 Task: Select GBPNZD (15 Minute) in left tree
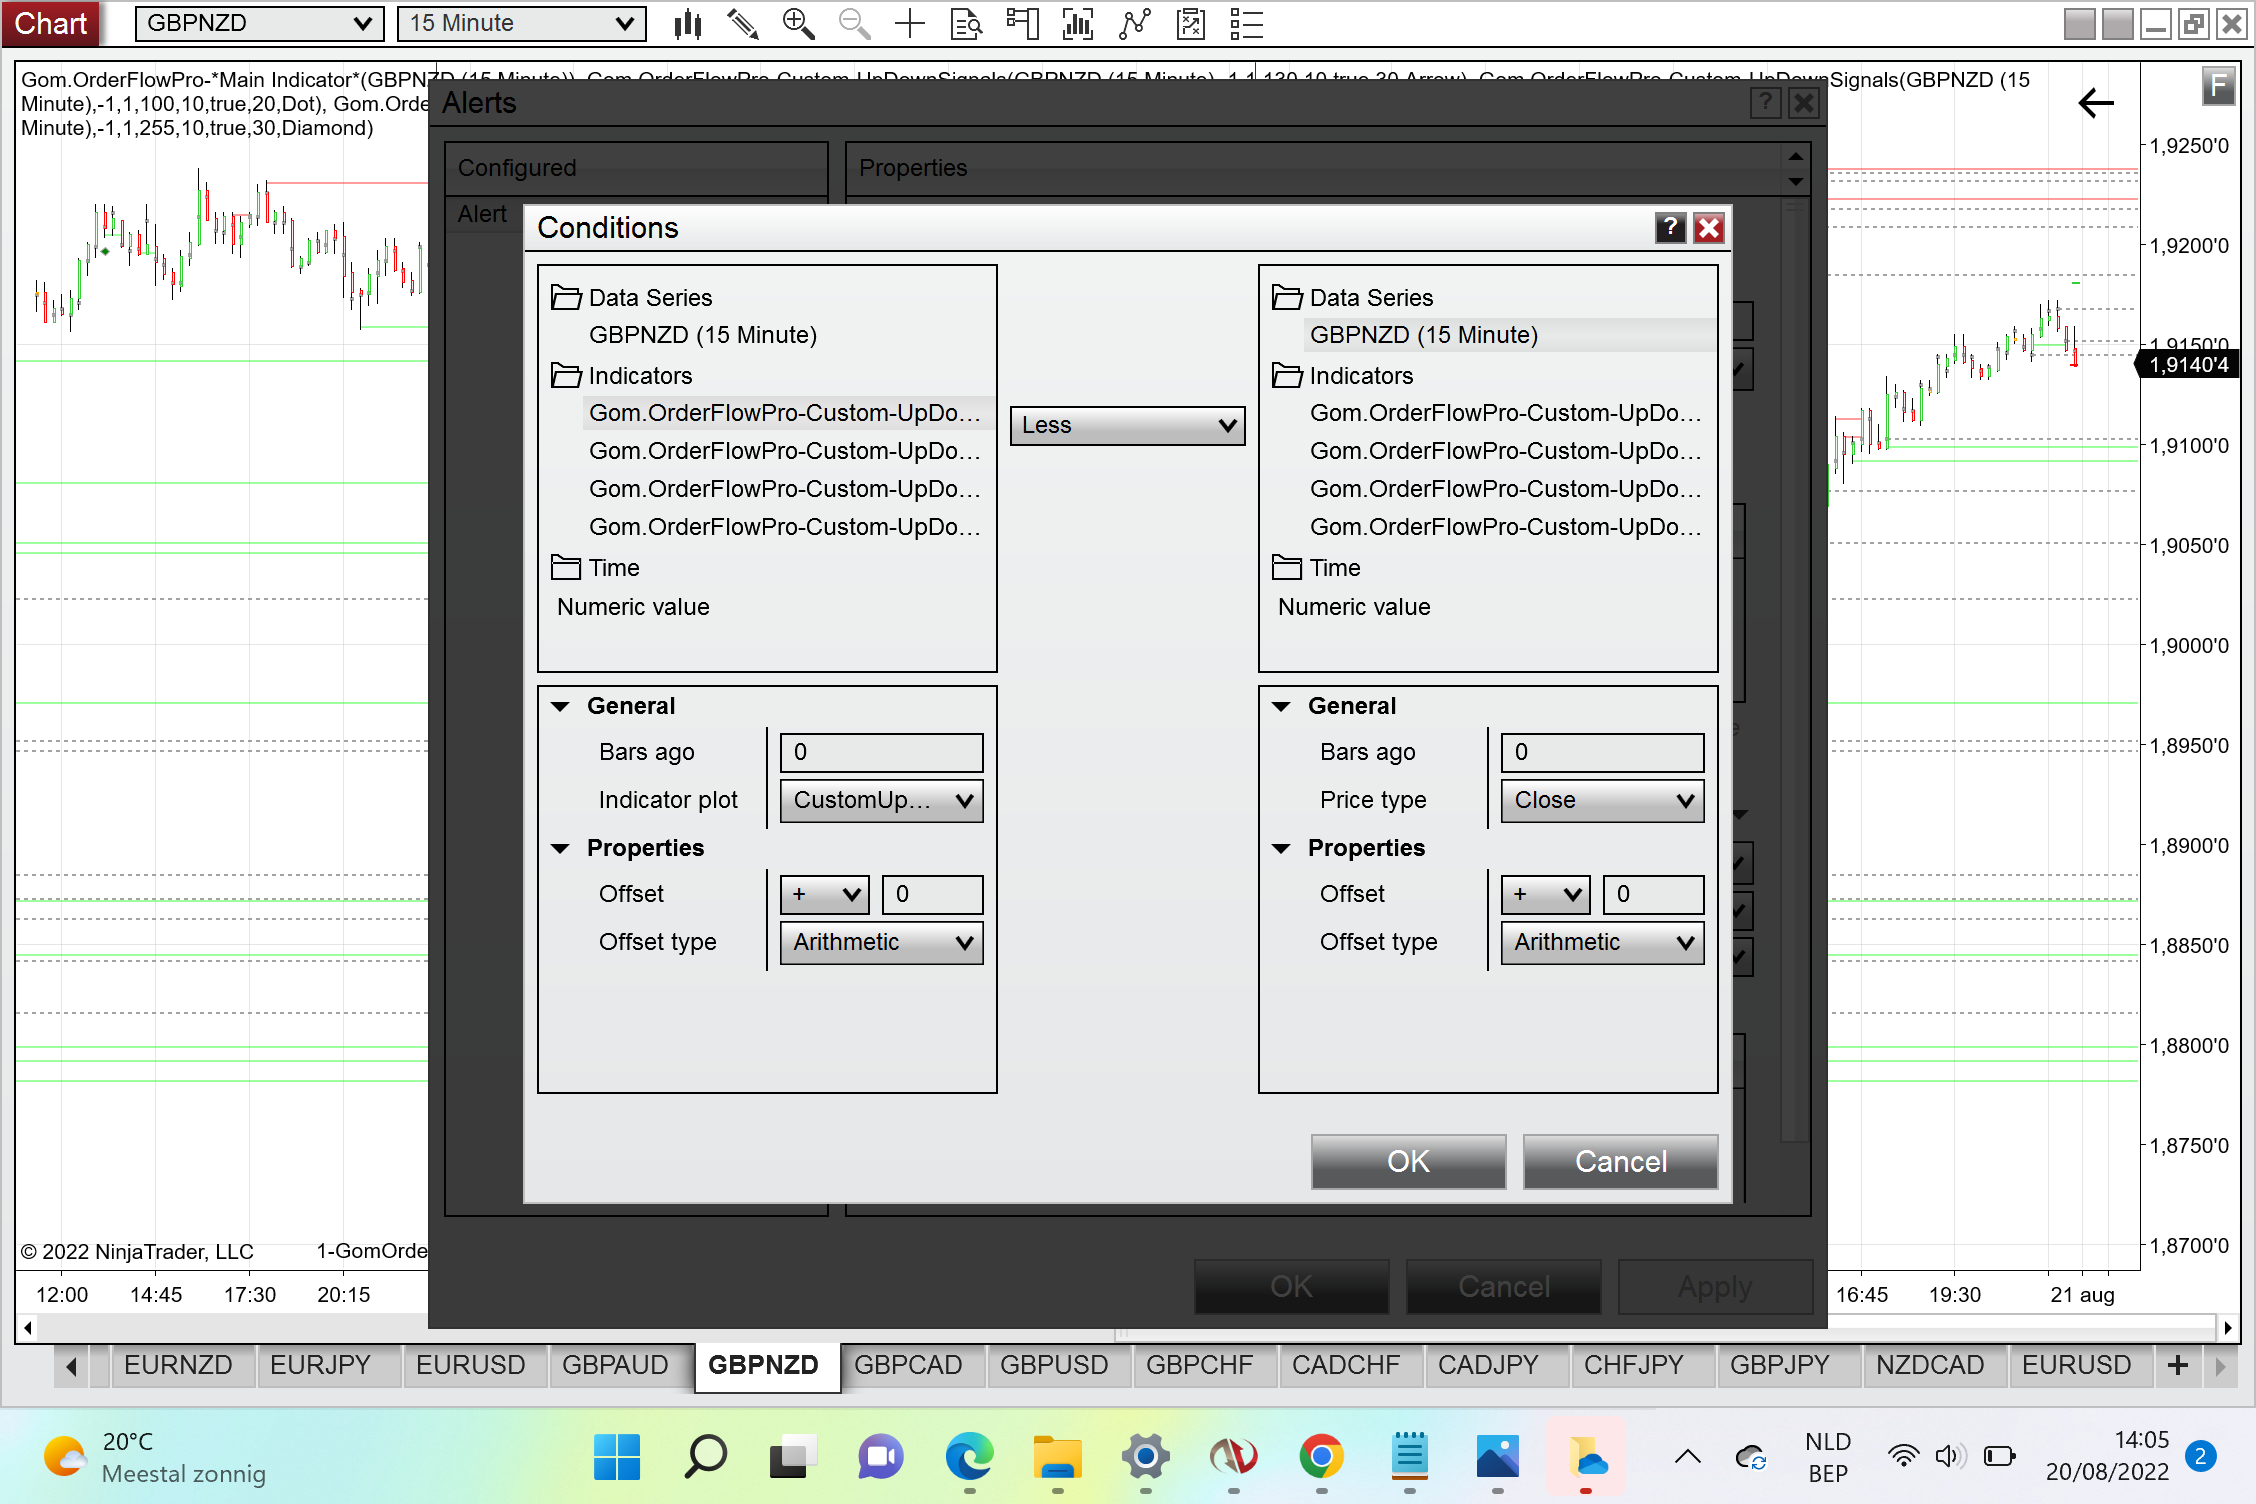pos(703,335)
